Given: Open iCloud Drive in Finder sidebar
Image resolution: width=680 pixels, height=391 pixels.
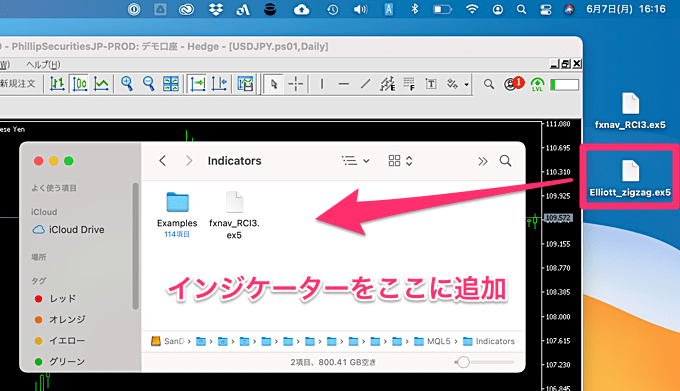Looking at the screenshot, I should 69,230.
